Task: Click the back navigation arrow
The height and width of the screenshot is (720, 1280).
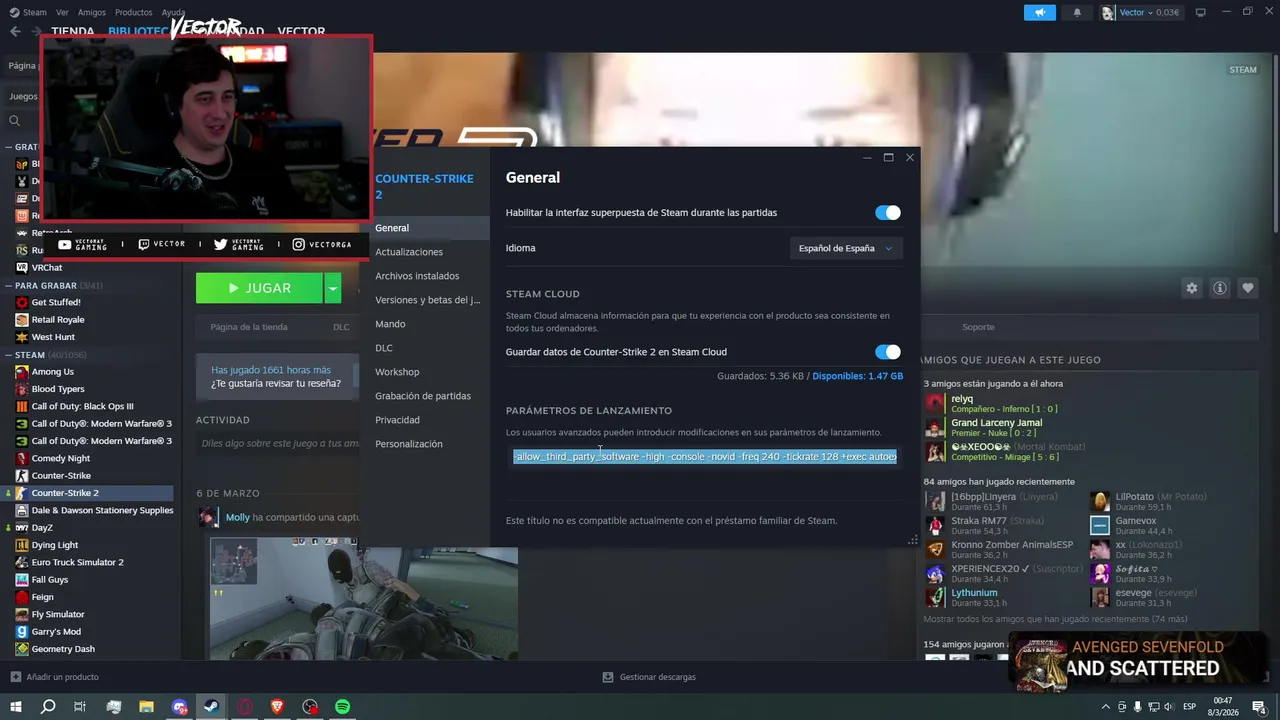Action: 15,31
